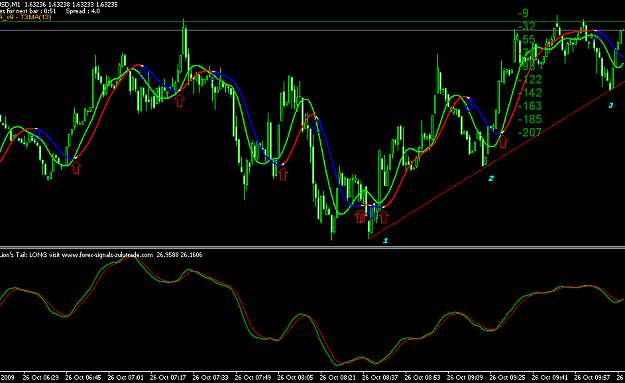Click the "26 Oct 07:17" time label
This screenshot has width=625, height=383.
[168, 377]
